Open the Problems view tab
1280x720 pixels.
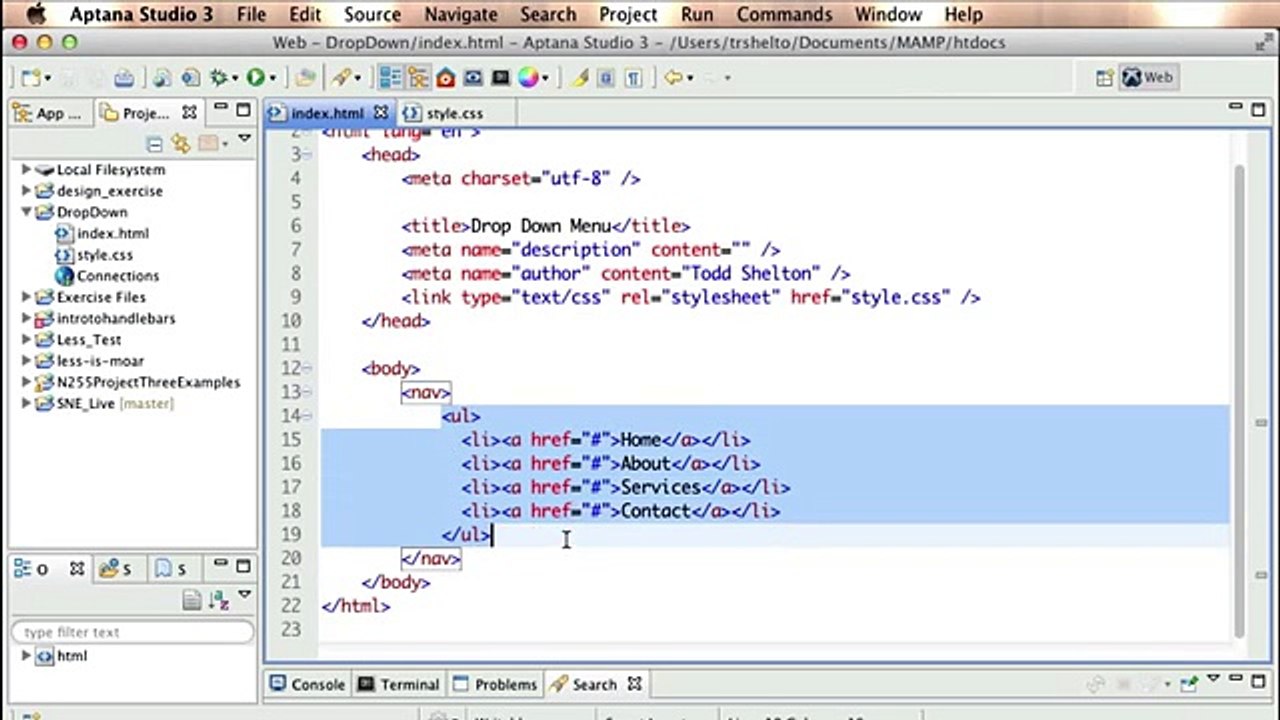494,684
